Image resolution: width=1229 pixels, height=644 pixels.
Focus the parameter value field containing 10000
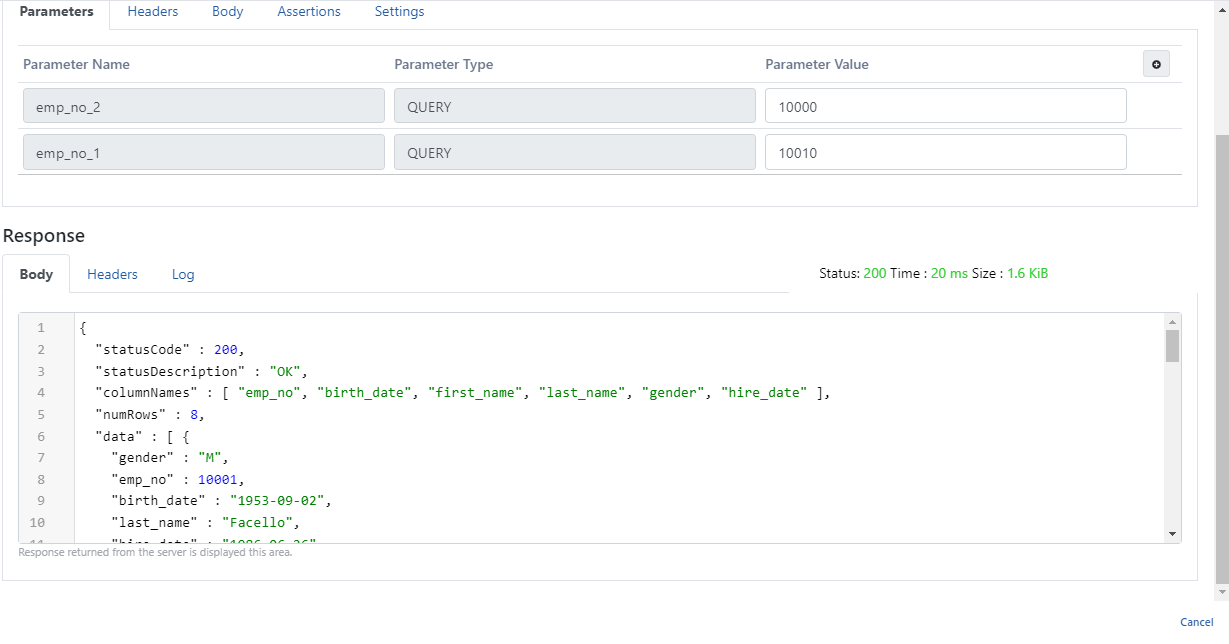(945, 106)
